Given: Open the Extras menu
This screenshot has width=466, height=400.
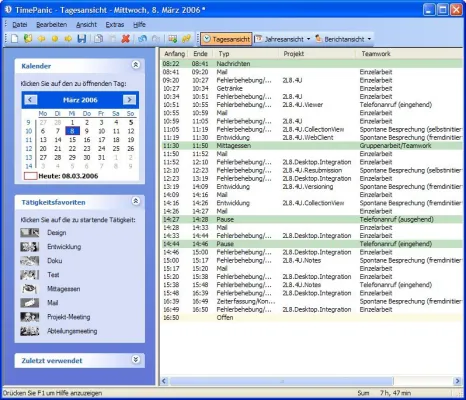Looking at the screenshot, I should coord(115,25).
